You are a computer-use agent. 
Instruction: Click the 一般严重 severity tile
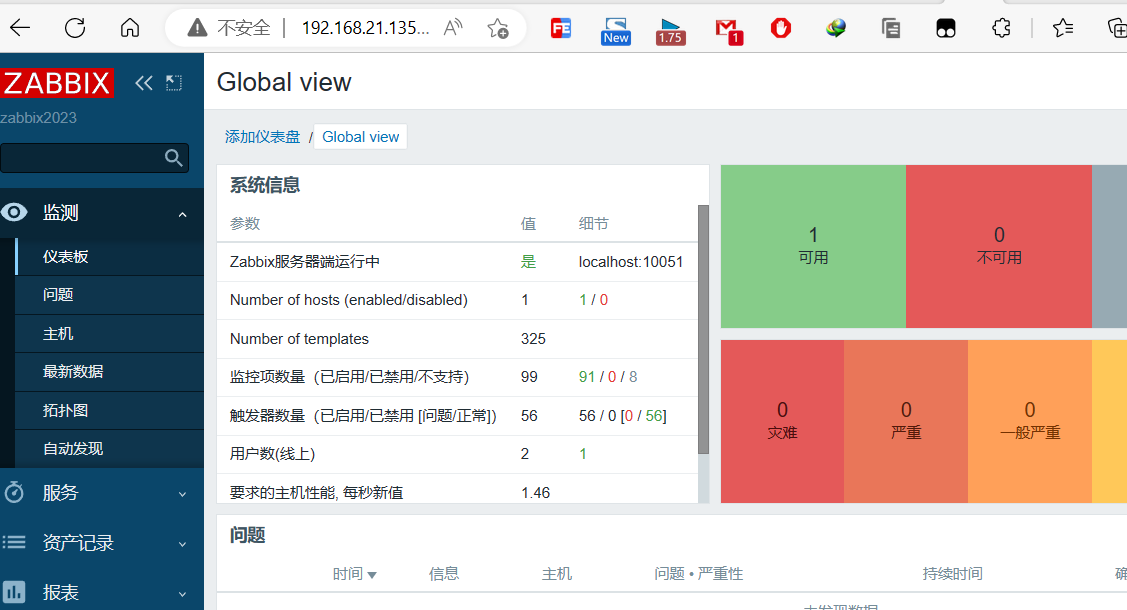point(1029,421)
